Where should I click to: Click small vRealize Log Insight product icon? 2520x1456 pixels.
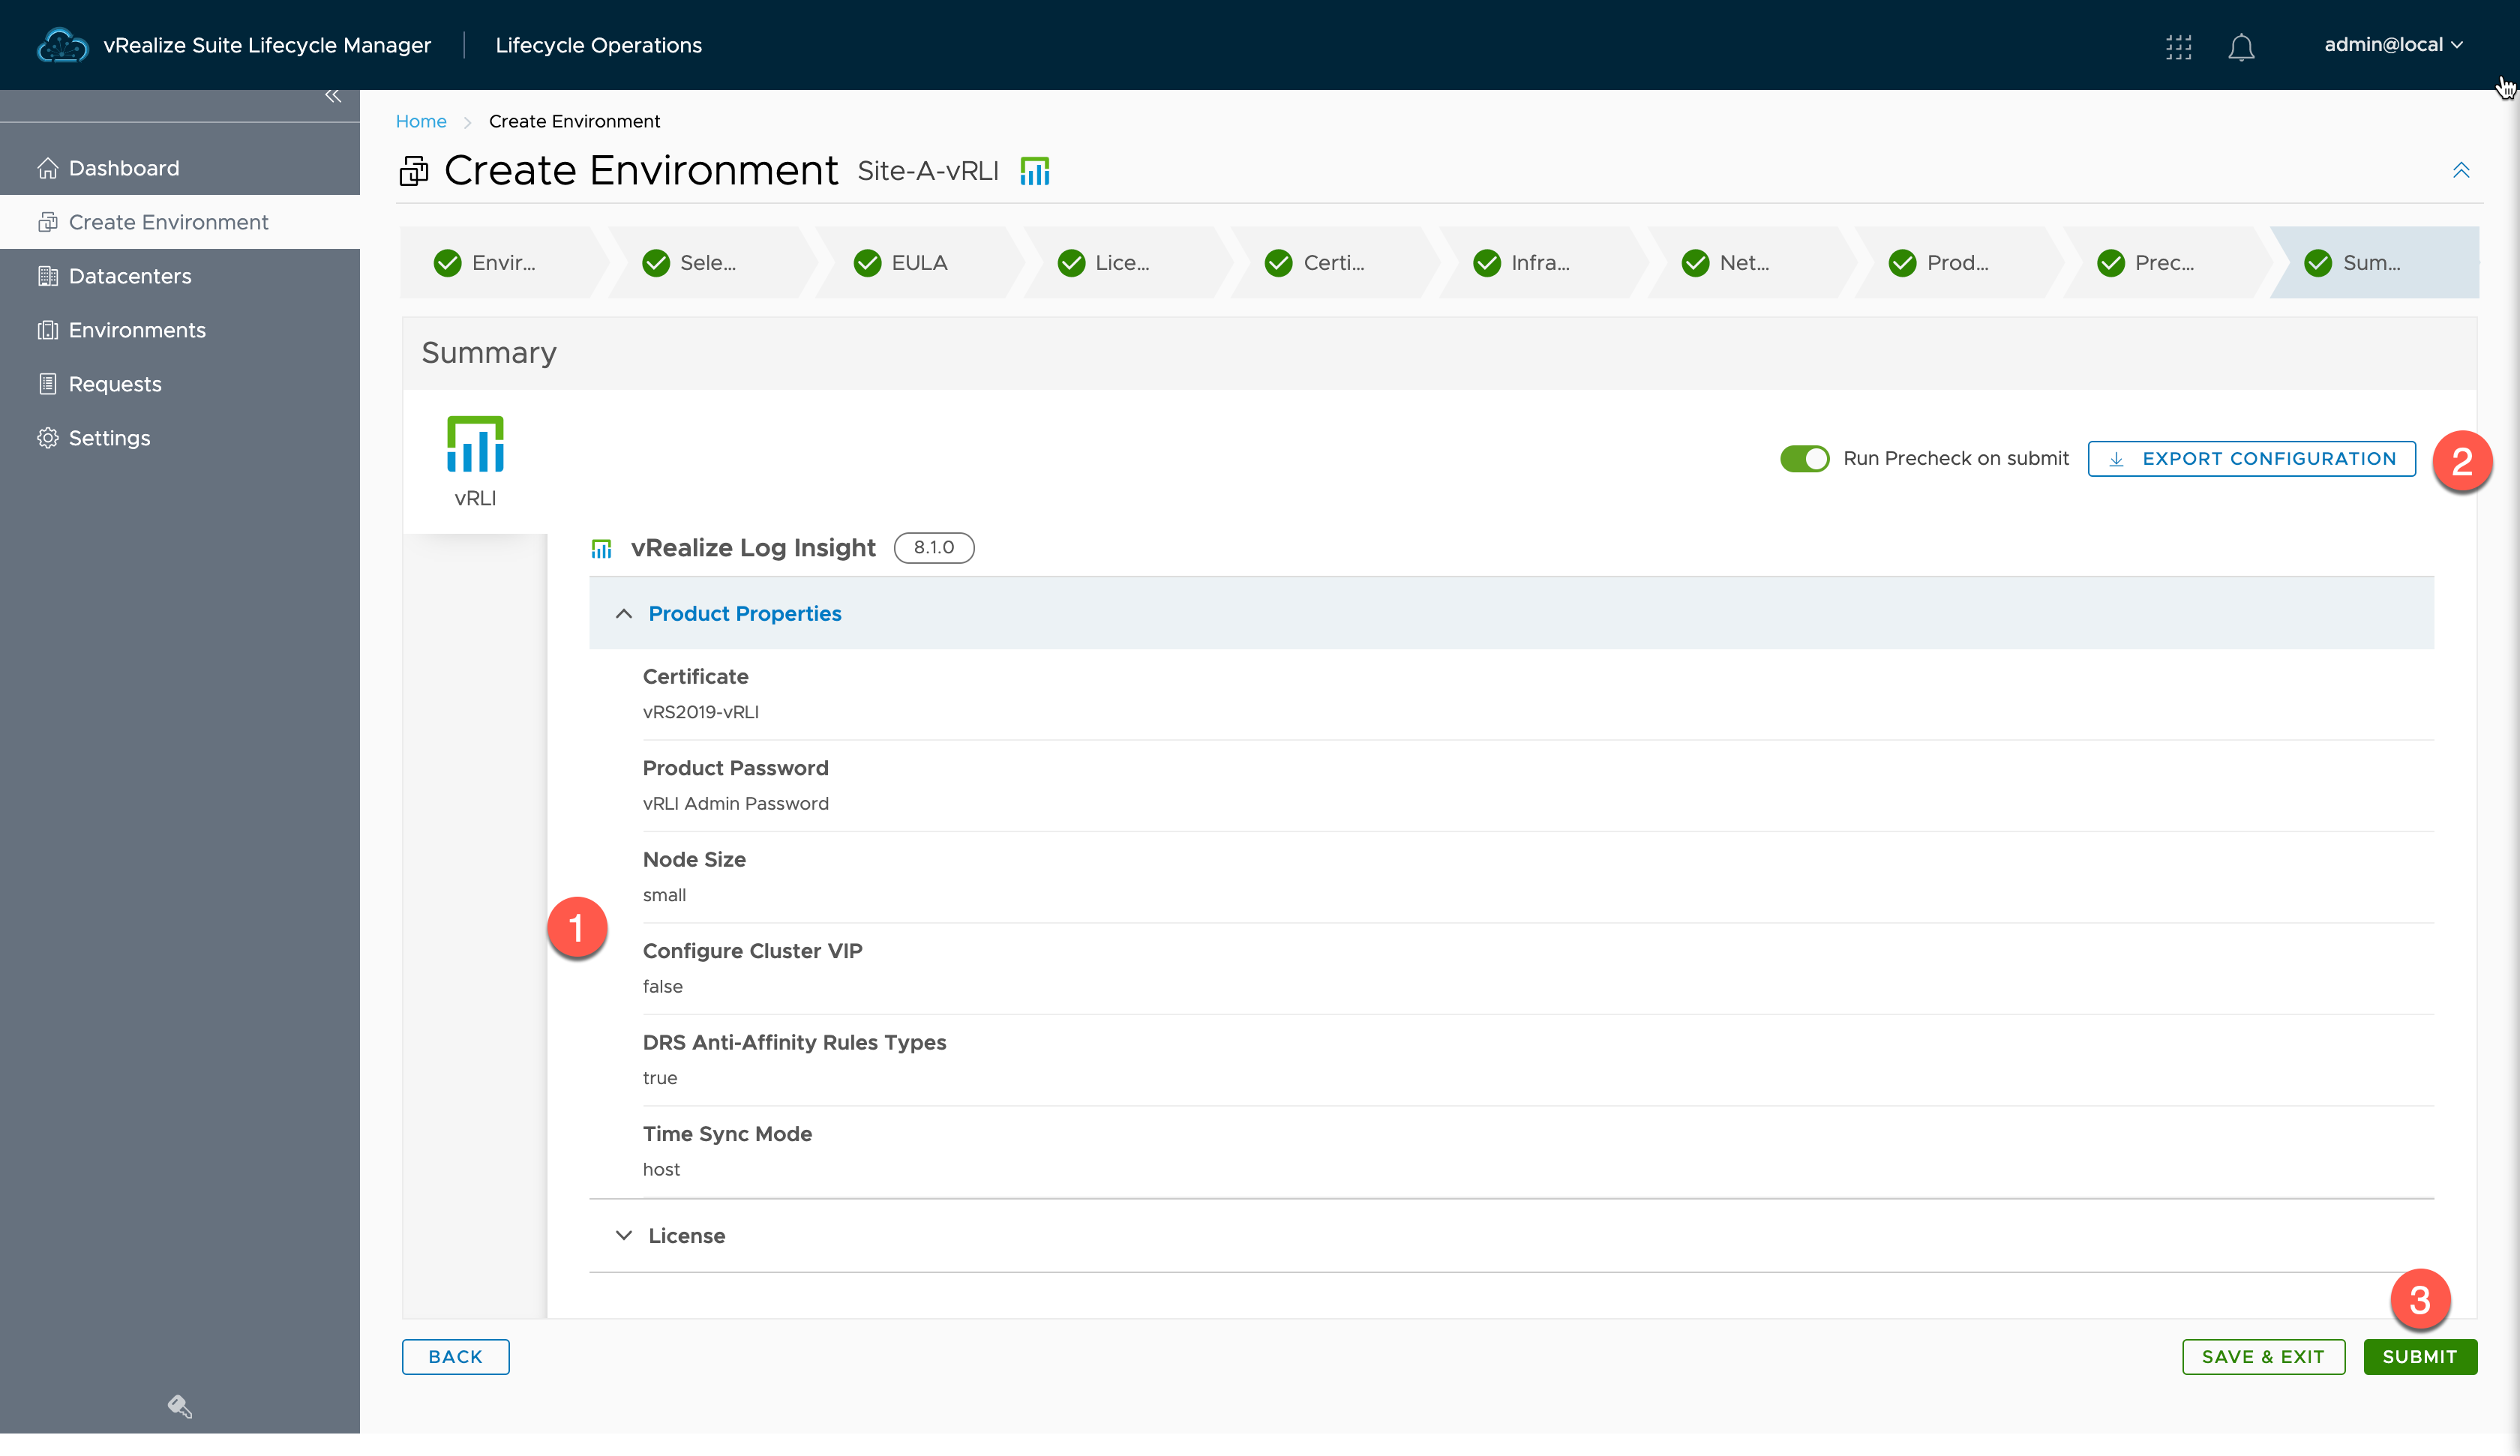click(601, 548)
